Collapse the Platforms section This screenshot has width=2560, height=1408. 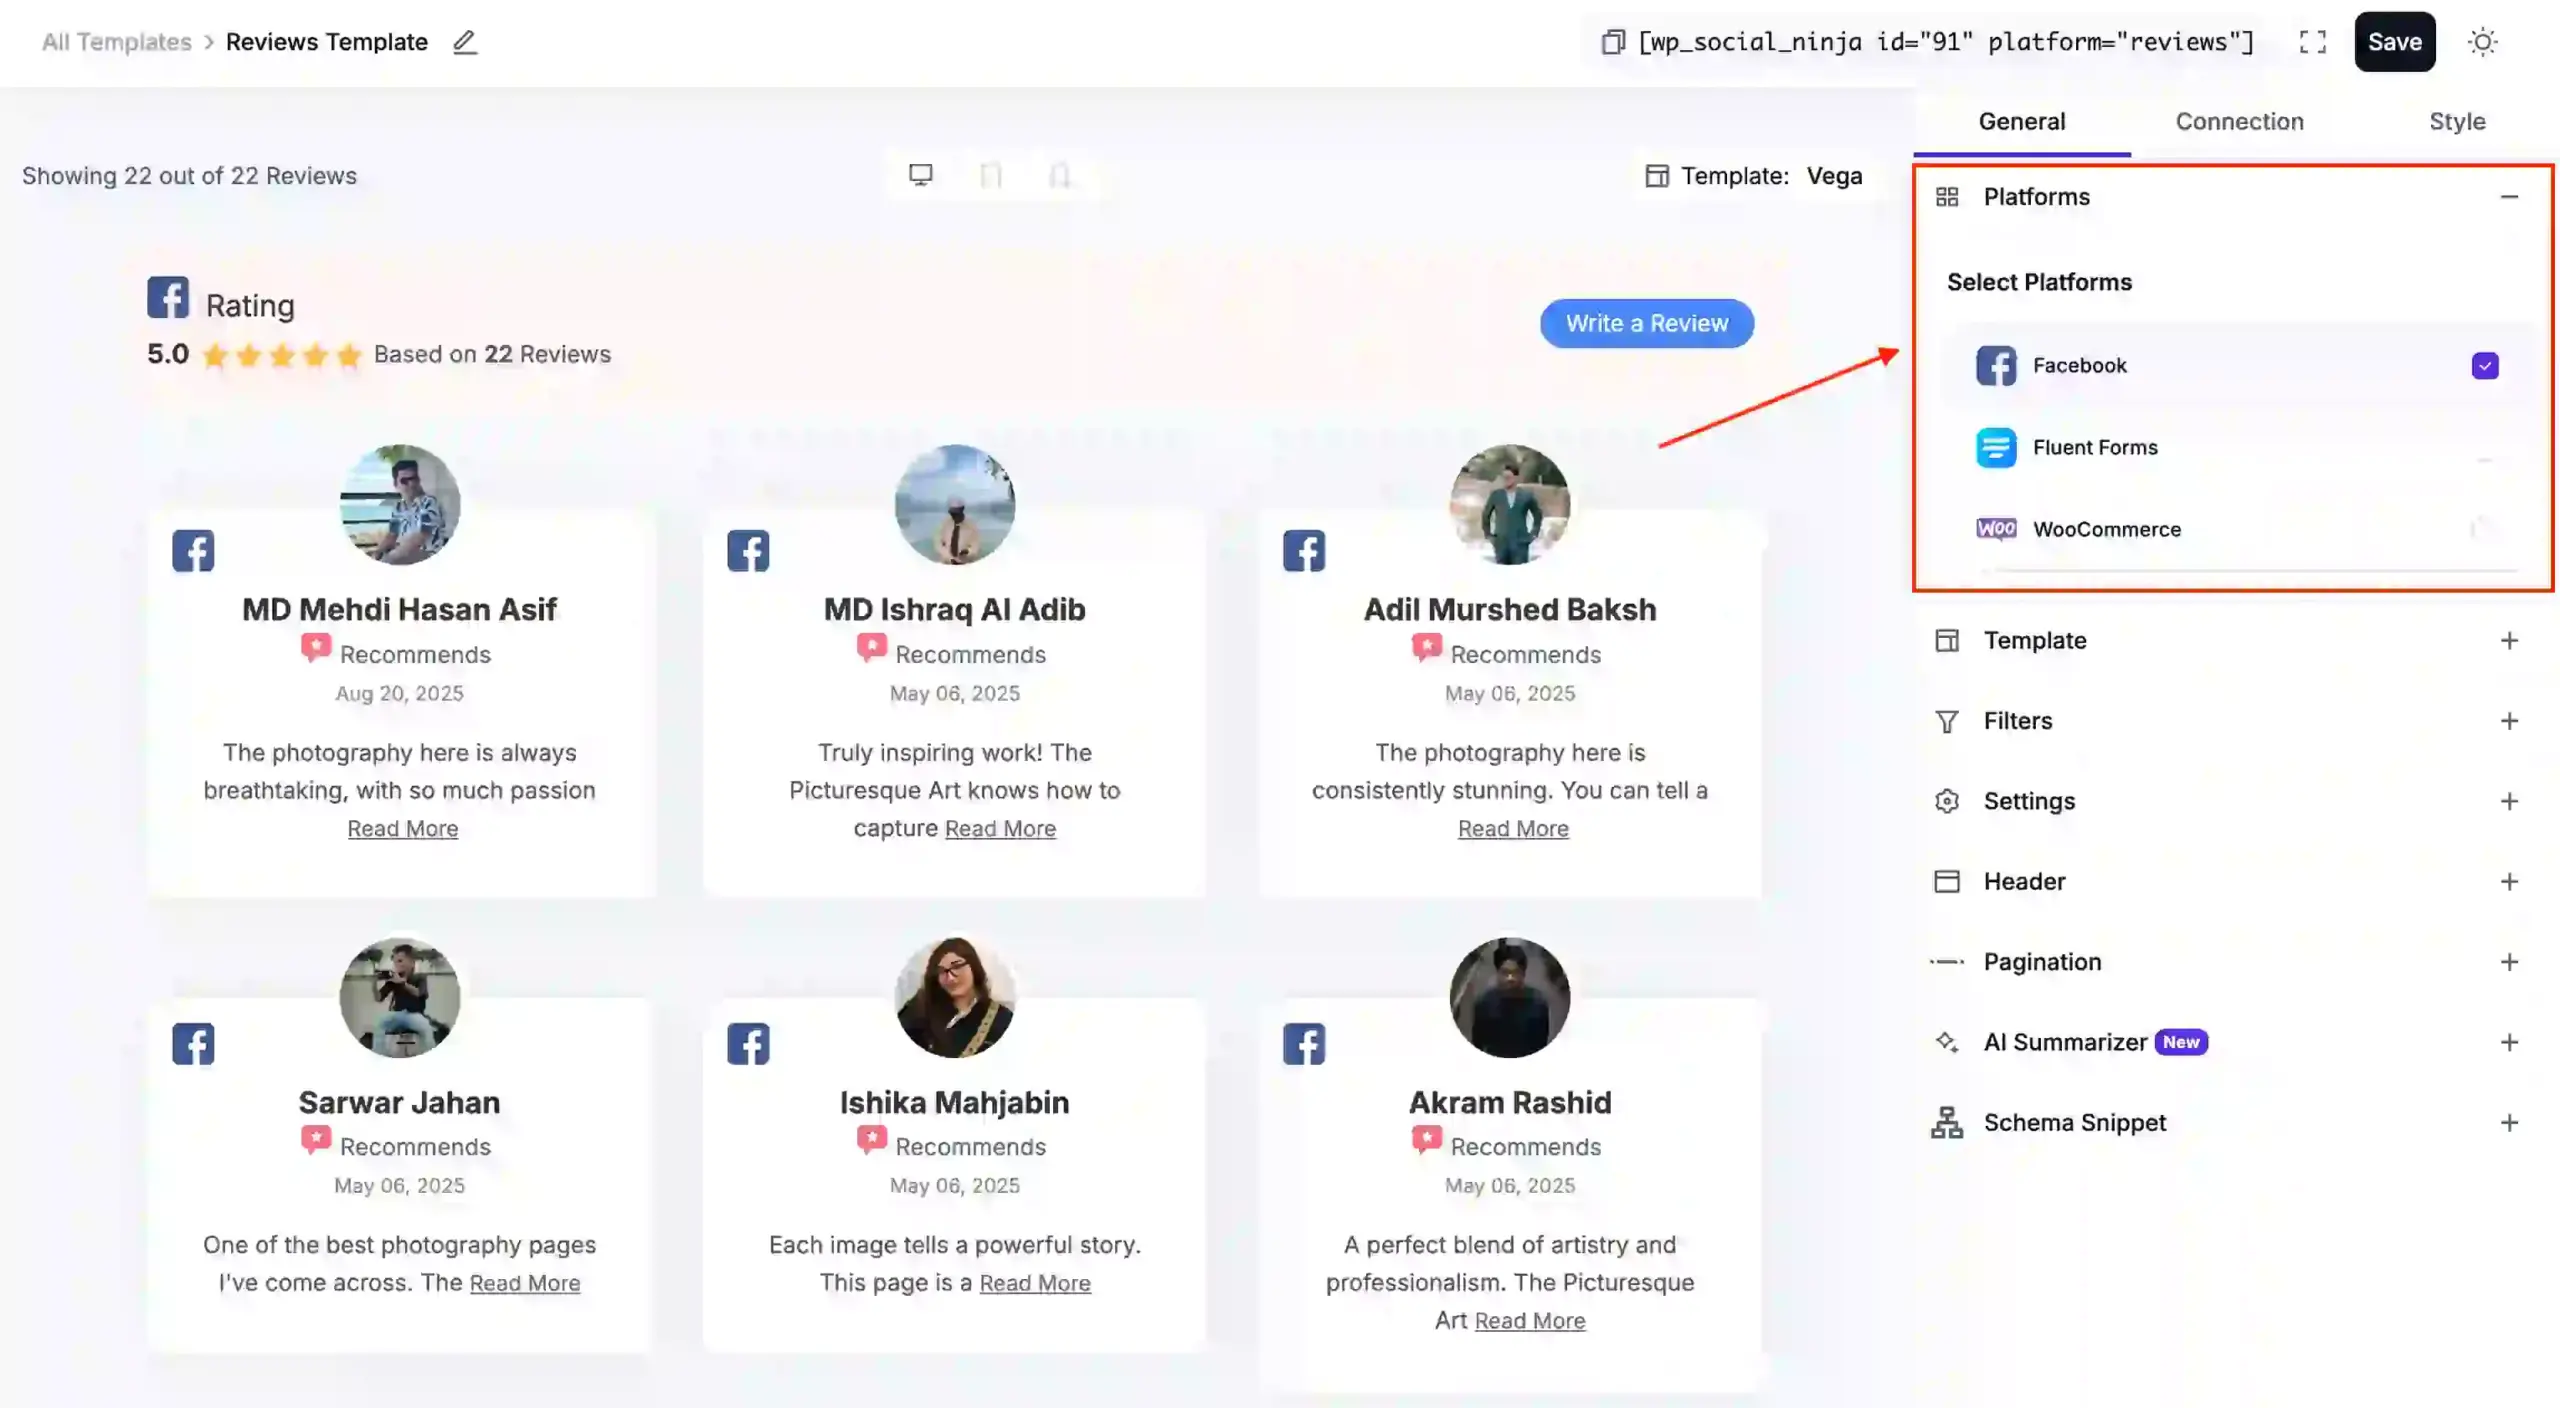pyautogui.click(x=2511, y=196)
